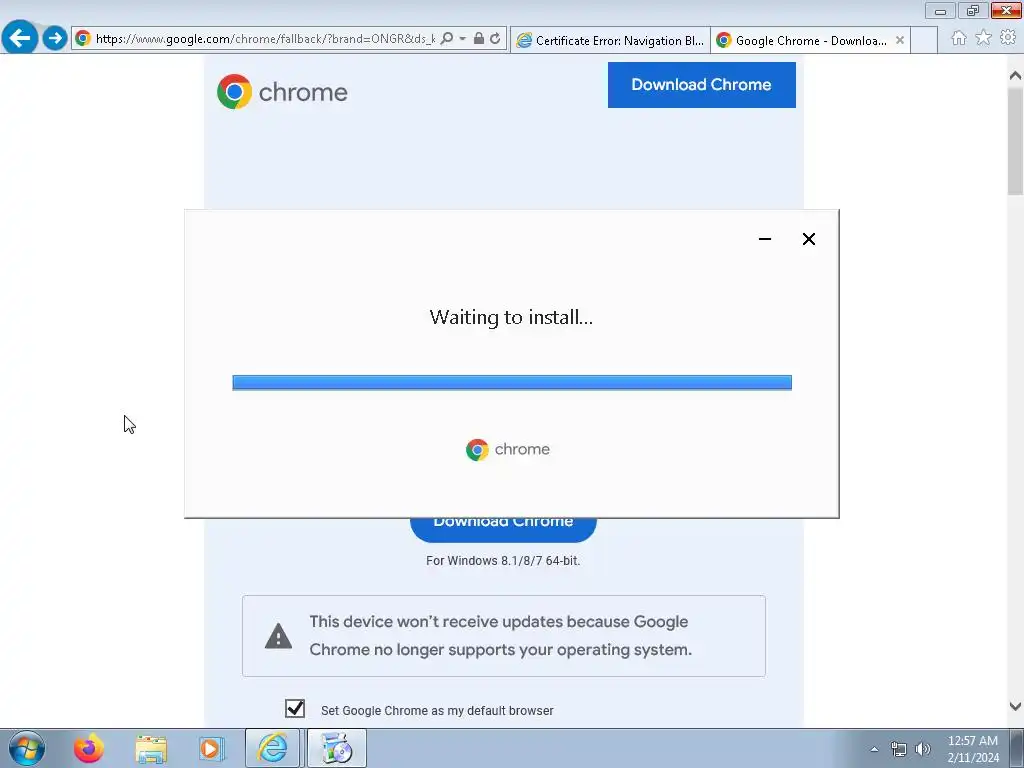Close the Chrome installer dialog
This screenshot has height=768, width=1024.
[808, 239]
